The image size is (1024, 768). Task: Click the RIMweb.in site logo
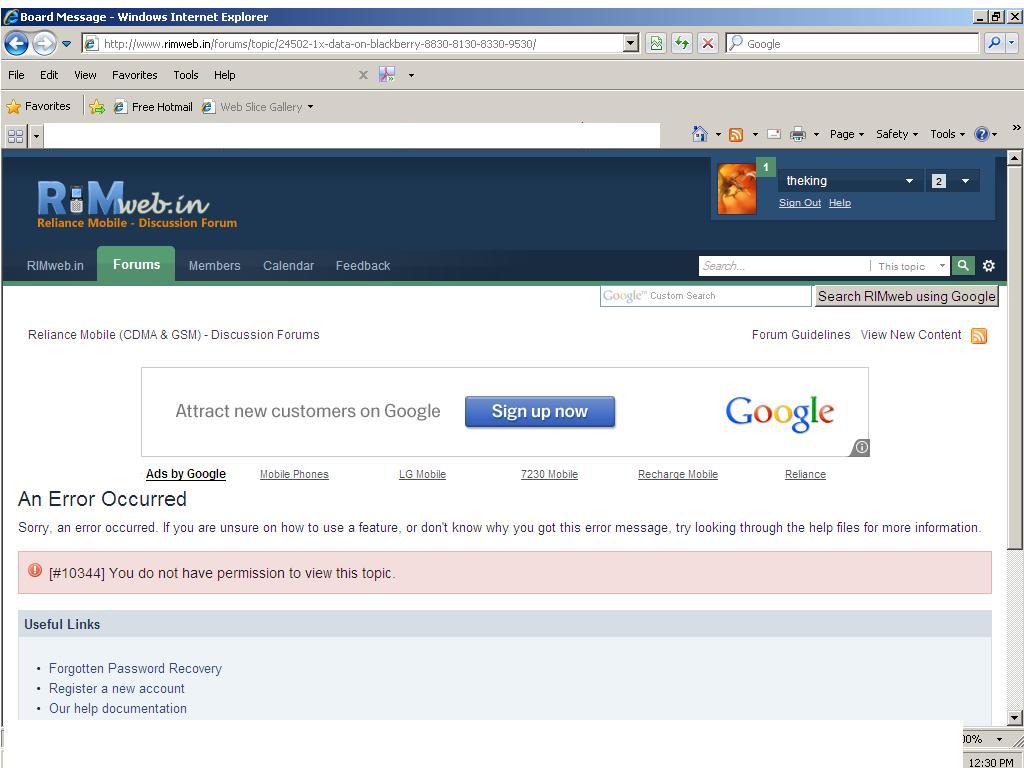[x=136, y=203]
